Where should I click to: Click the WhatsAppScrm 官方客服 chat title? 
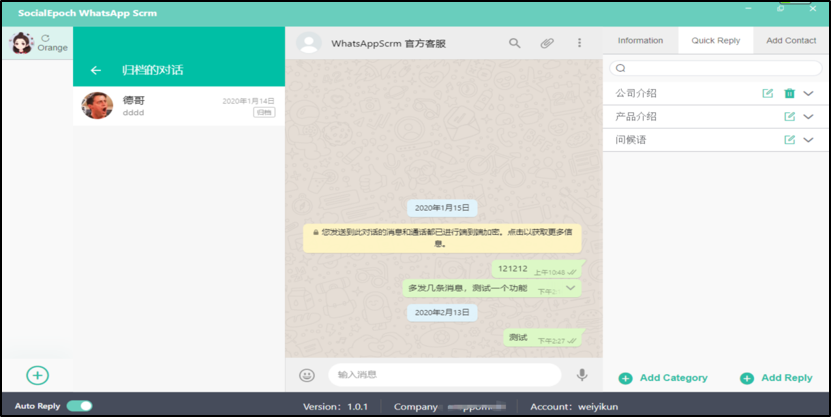[x=388, y=43]
